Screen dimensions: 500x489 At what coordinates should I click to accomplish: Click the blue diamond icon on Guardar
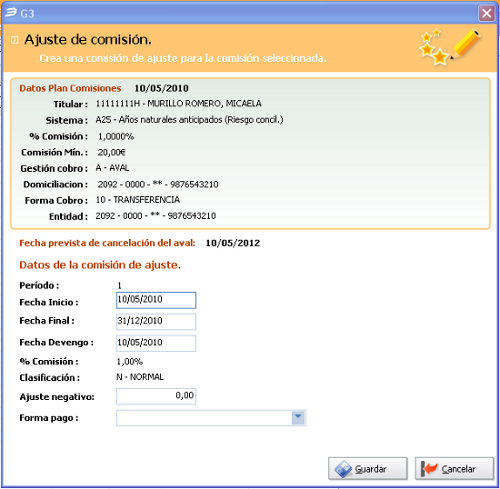pyautogui.click(x=343, y=469)
